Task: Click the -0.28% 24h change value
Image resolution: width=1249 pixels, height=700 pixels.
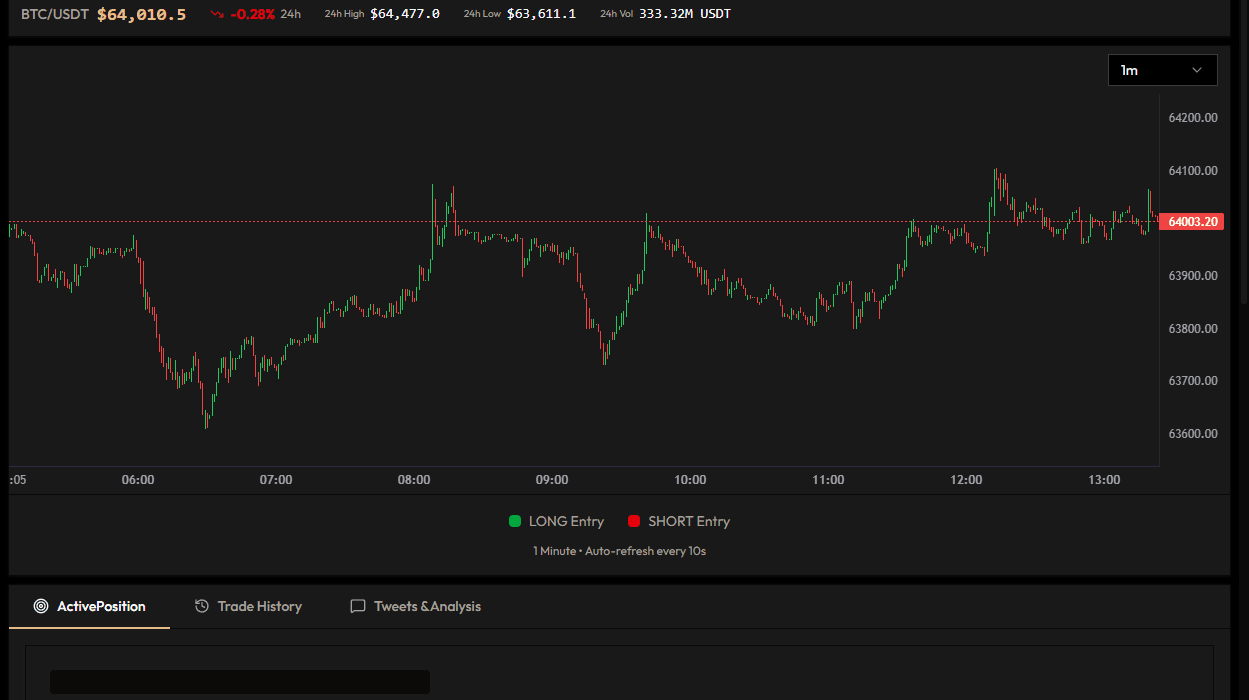Action: point(253,14)
